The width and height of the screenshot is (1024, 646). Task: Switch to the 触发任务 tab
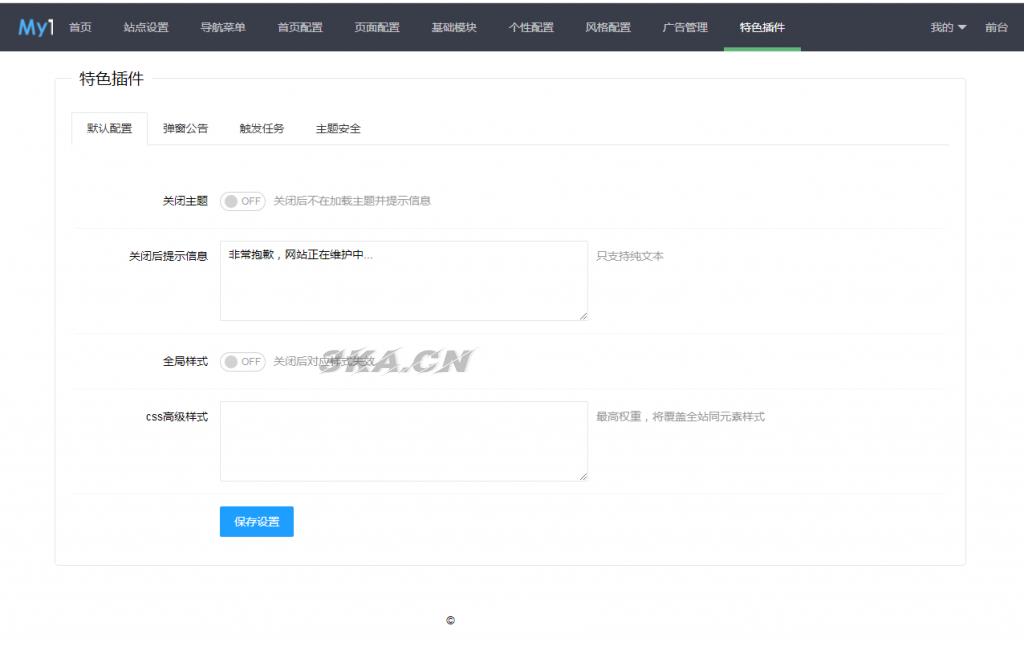(x=262, y=129)
